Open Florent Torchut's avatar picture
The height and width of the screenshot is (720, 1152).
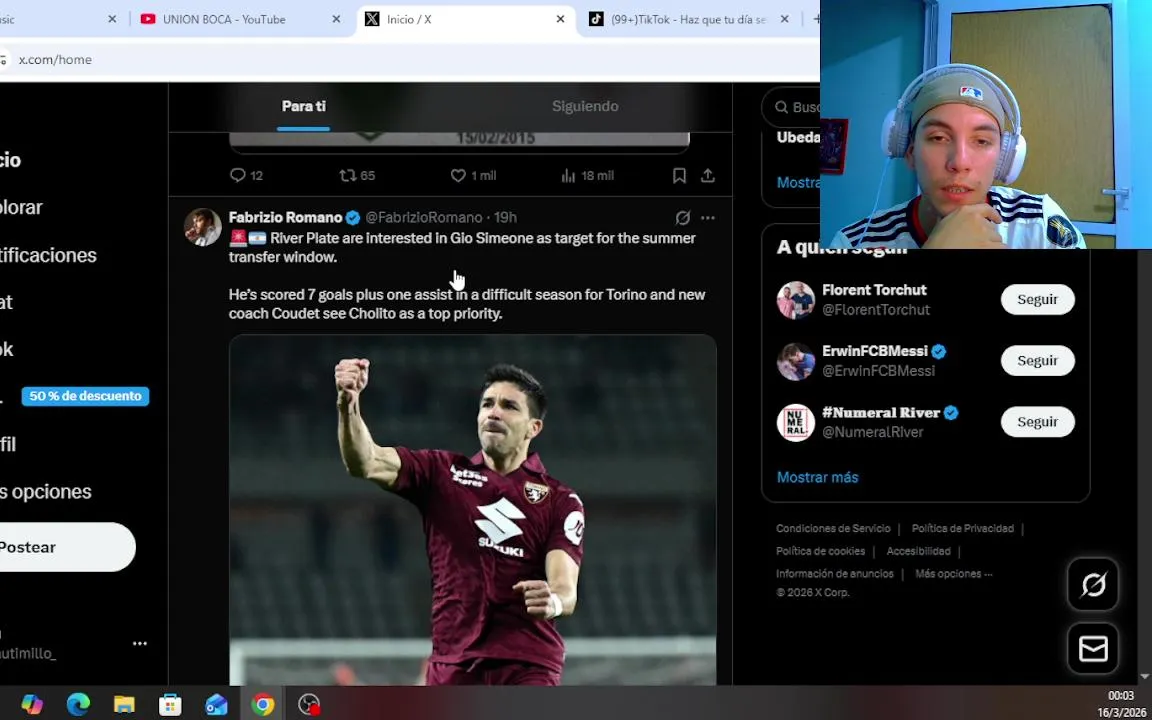pos(796,300)
